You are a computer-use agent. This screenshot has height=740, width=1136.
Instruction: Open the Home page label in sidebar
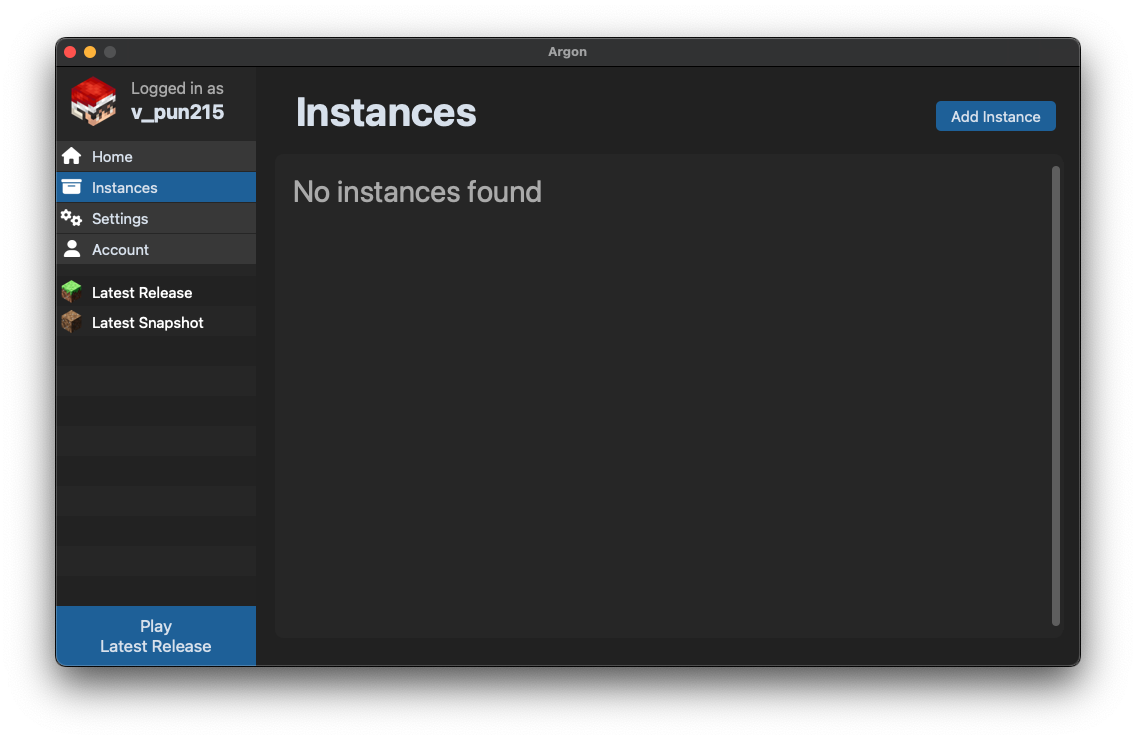click(112, 157)
